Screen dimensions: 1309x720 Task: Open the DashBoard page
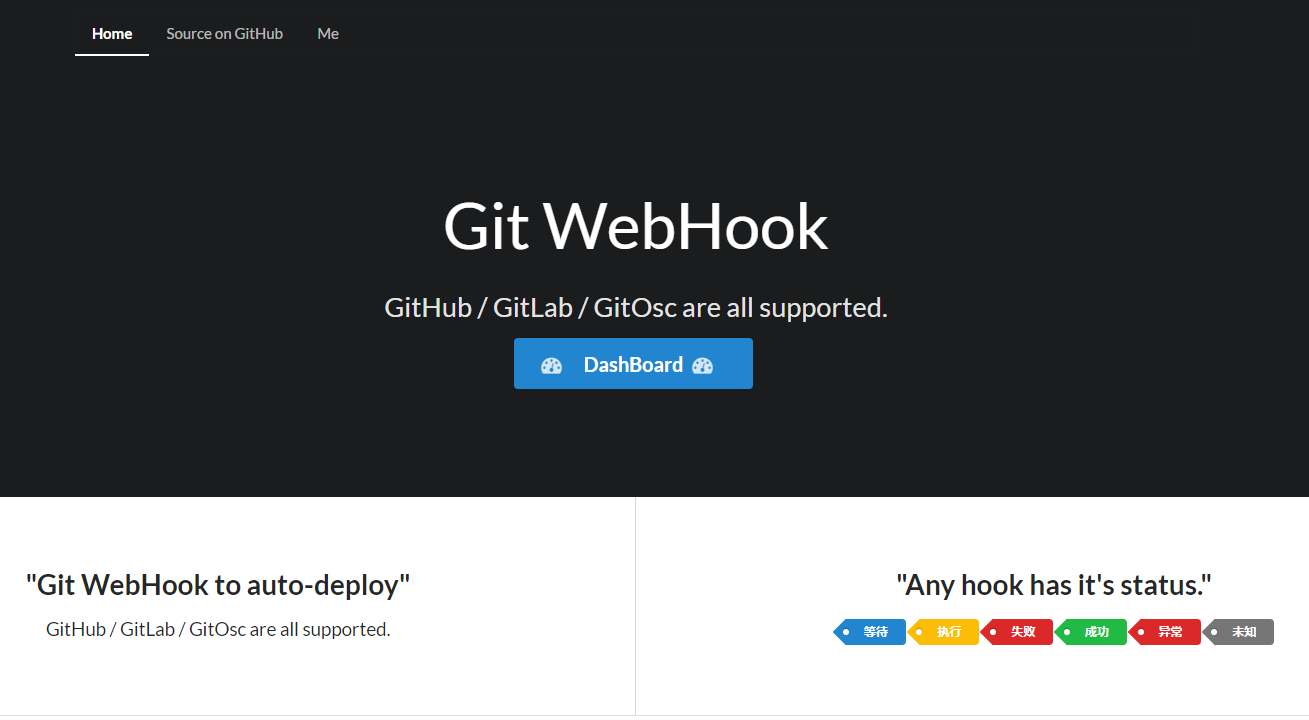coord(633,363)
